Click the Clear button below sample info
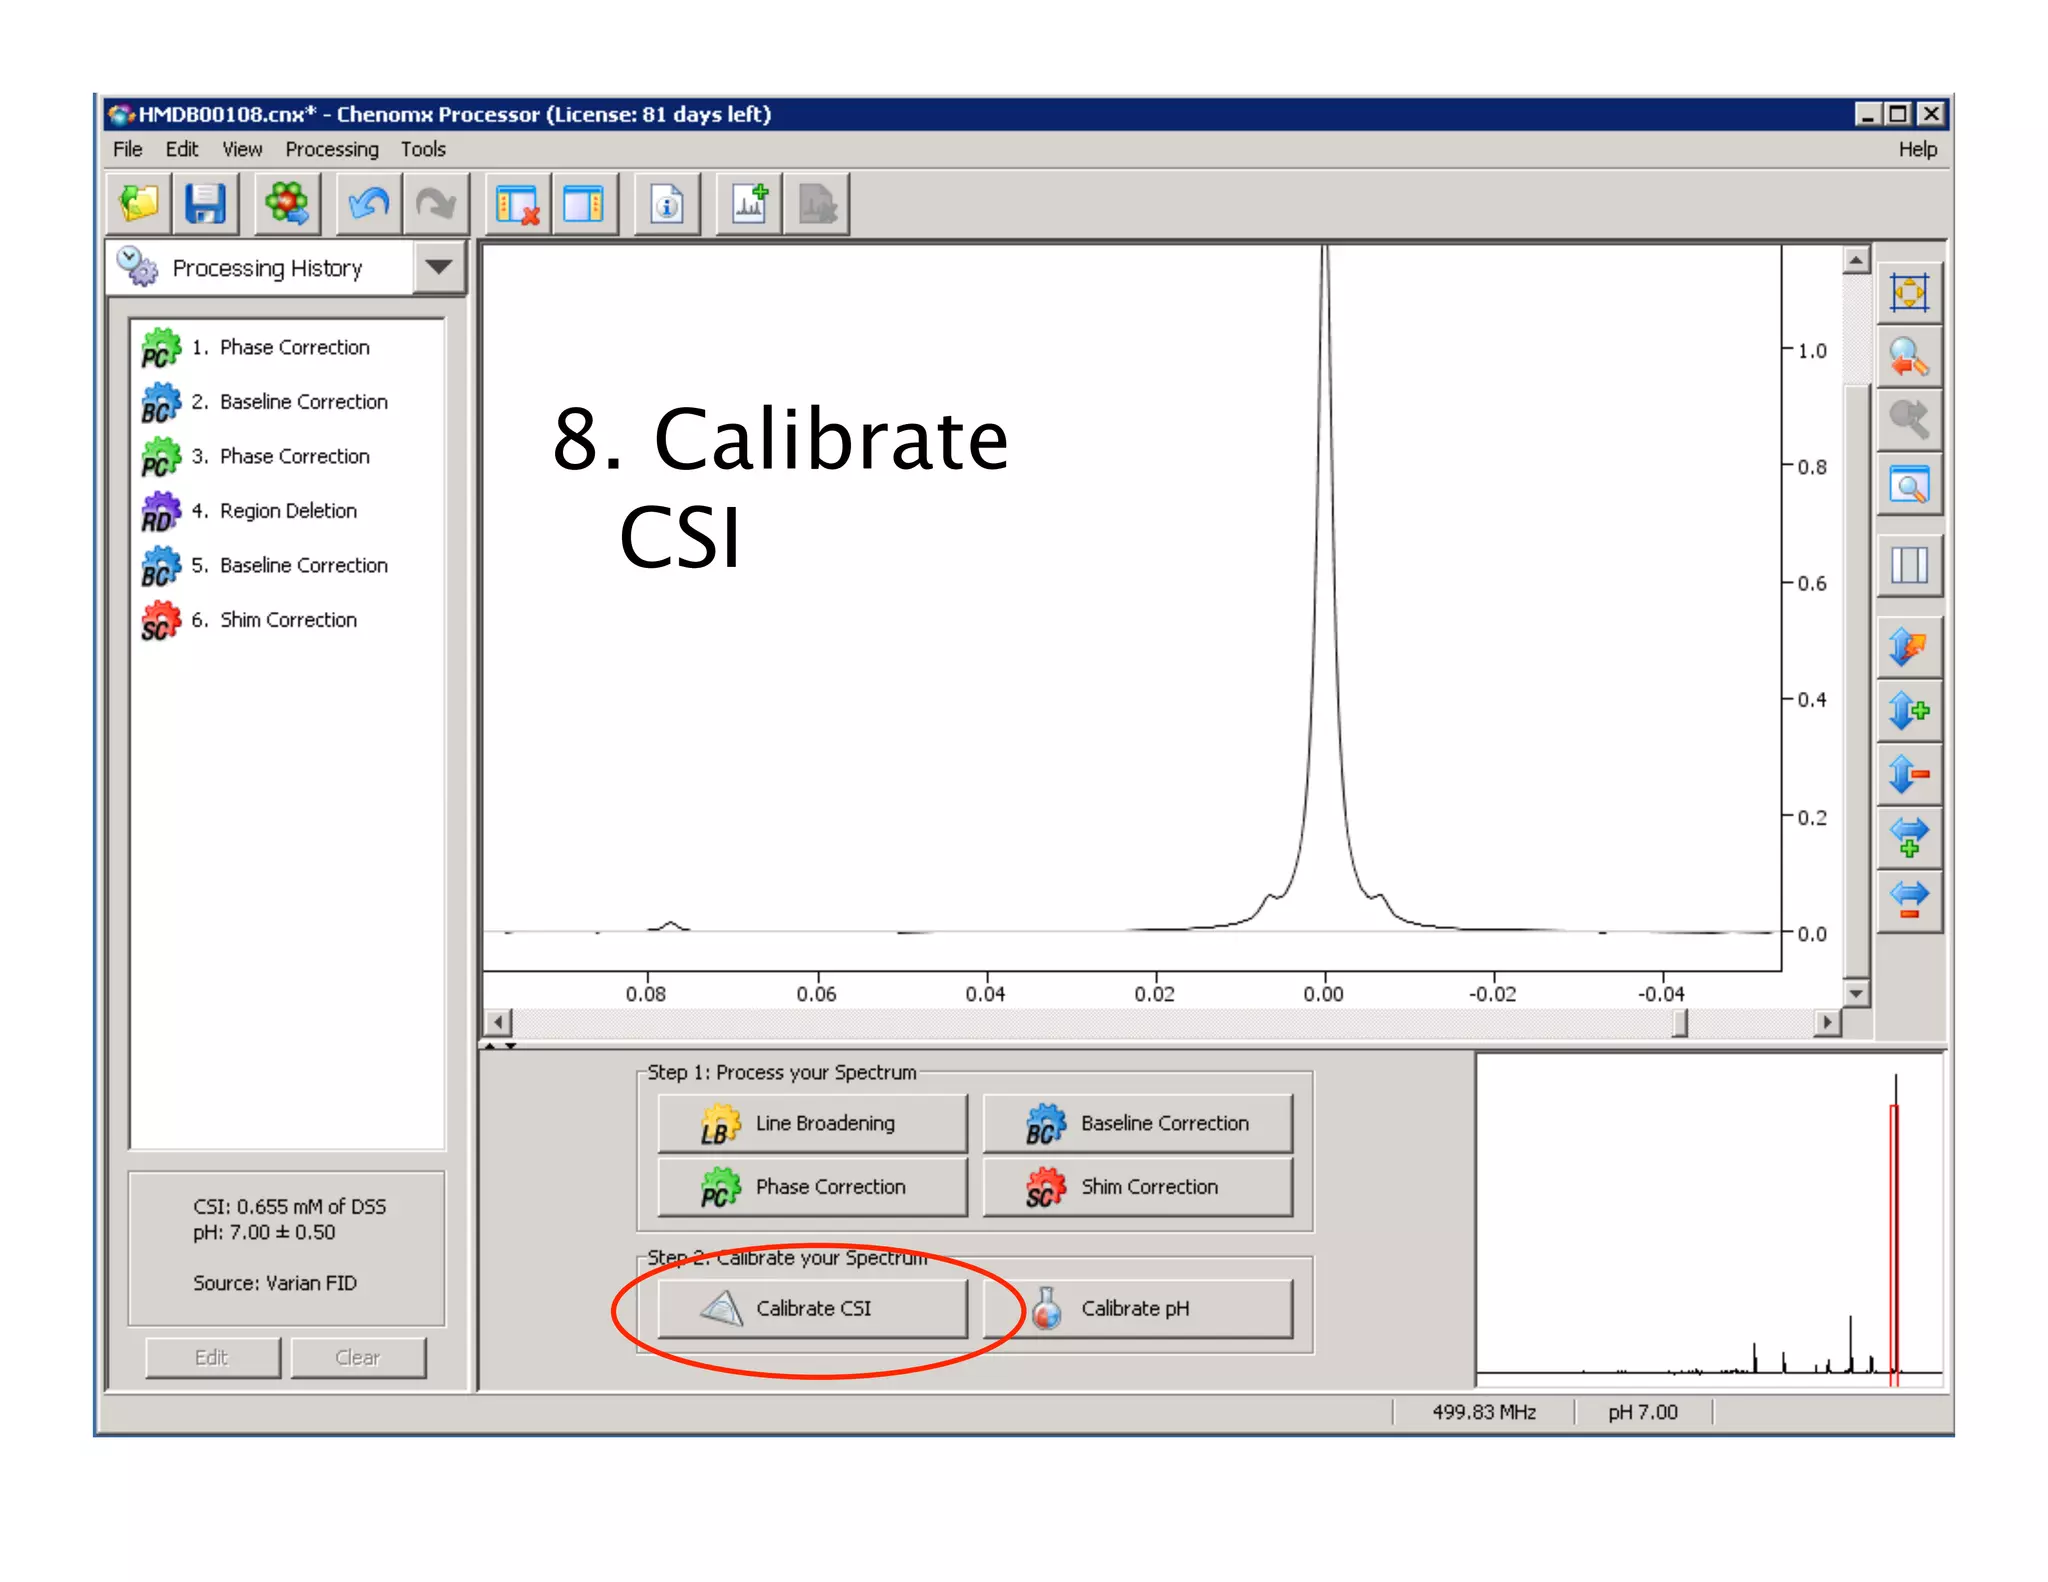Image resolution: width=2048 pixels, height=1582 pixels. 357,1357
